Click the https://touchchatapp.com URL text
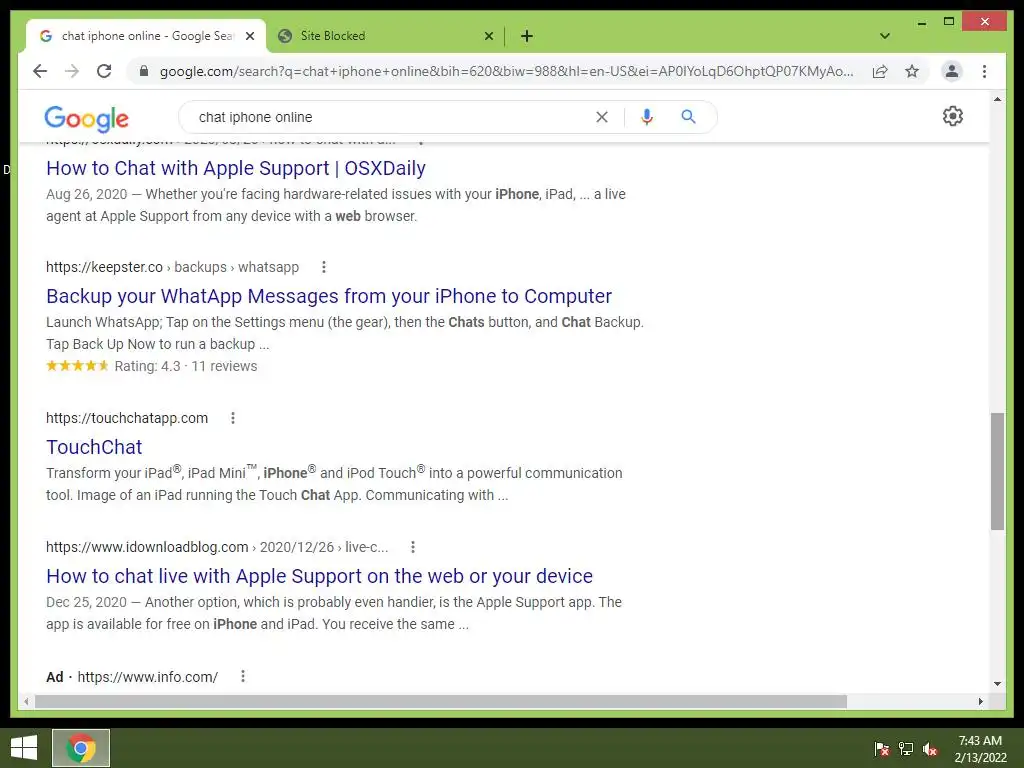The image size is (1024, 768). pyautogui.click(x=127, y=418)
